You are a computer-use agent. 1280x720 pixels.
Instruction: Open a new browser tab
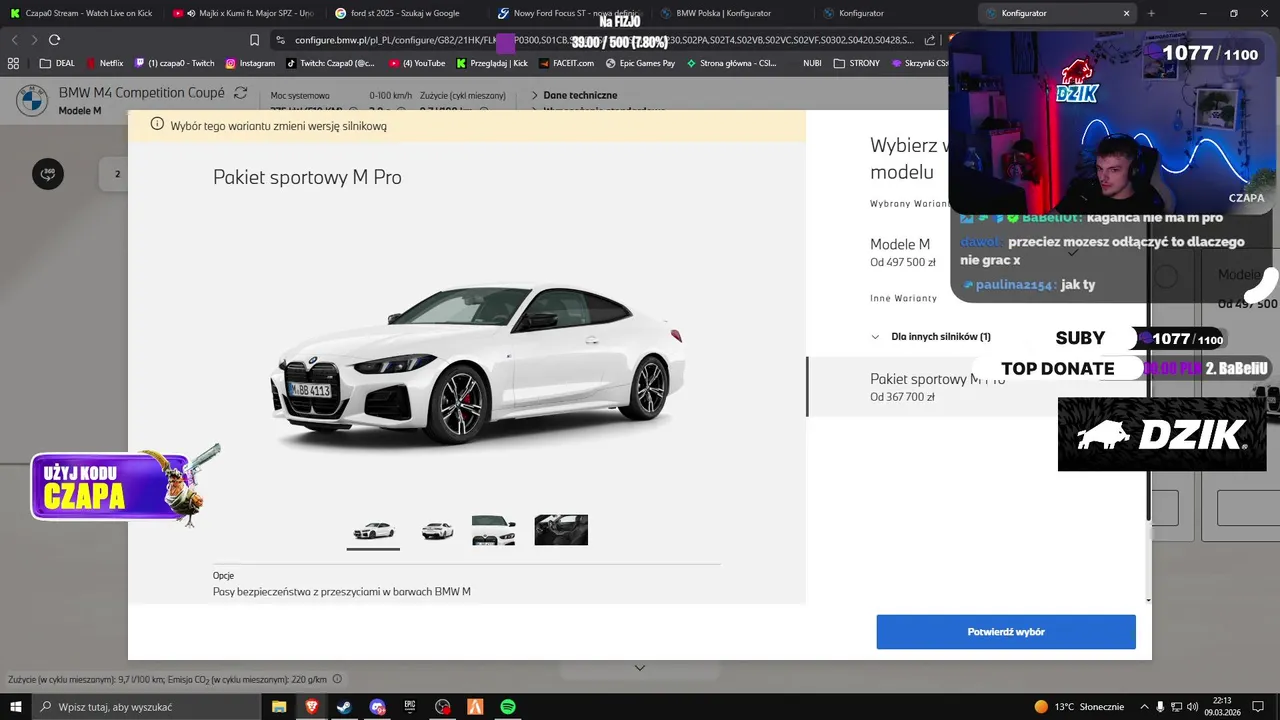(x=1151, y=13)
